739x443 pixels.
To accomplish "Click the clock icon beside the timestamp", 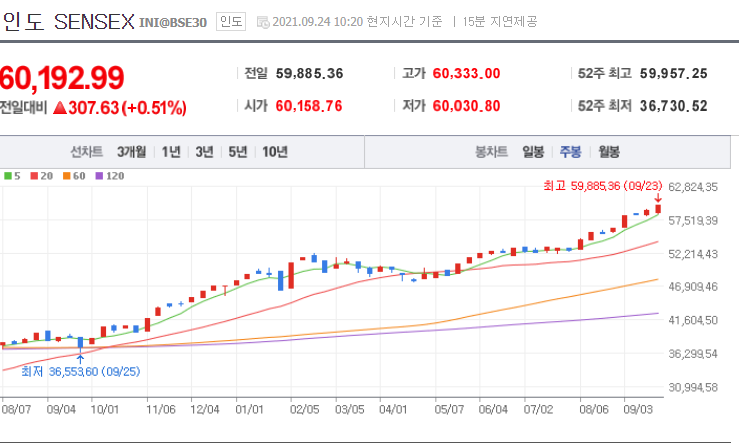I will 262,21.
